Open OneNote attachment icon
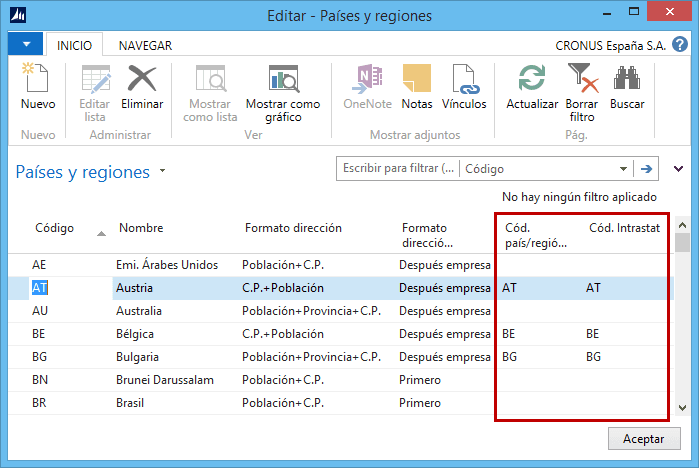The image size is (699, 468). (368, 78)
